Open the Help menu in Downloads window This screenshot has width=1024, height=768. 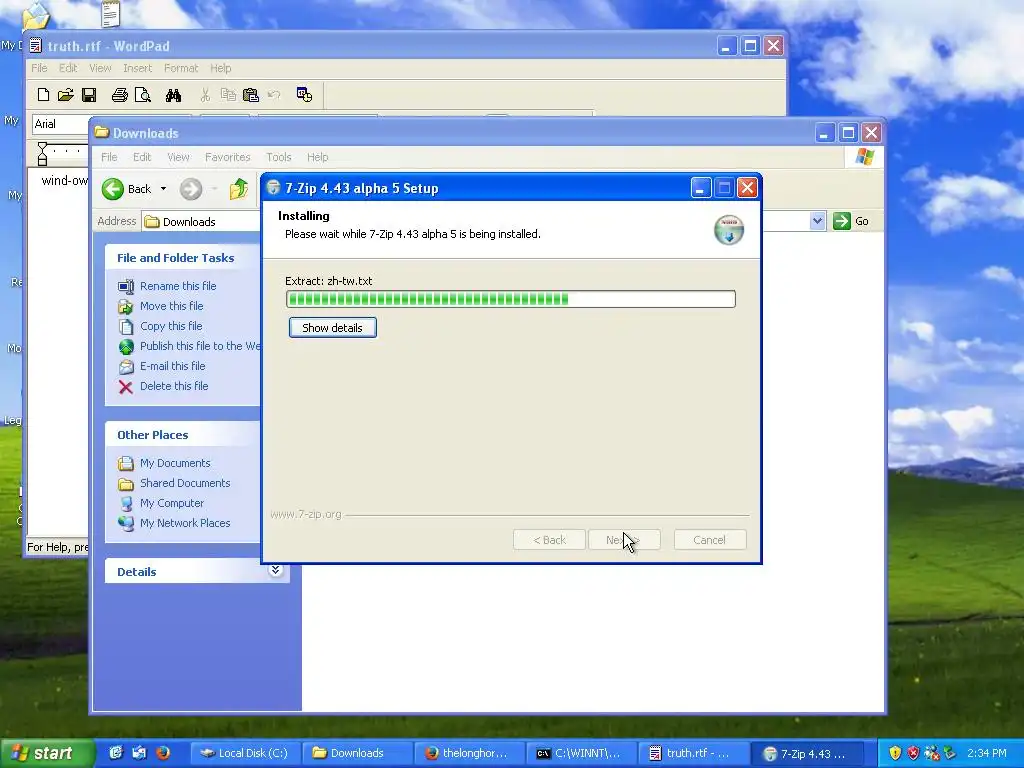tap(317, 157)
